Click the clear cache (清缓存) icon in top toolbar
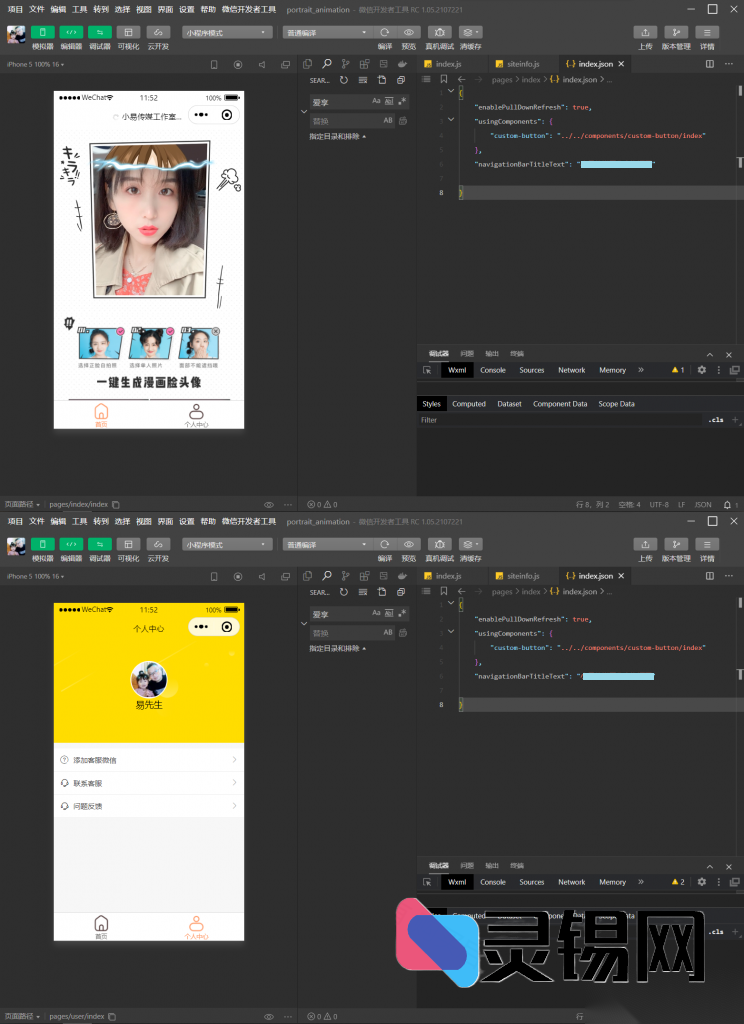 (470, 32)
